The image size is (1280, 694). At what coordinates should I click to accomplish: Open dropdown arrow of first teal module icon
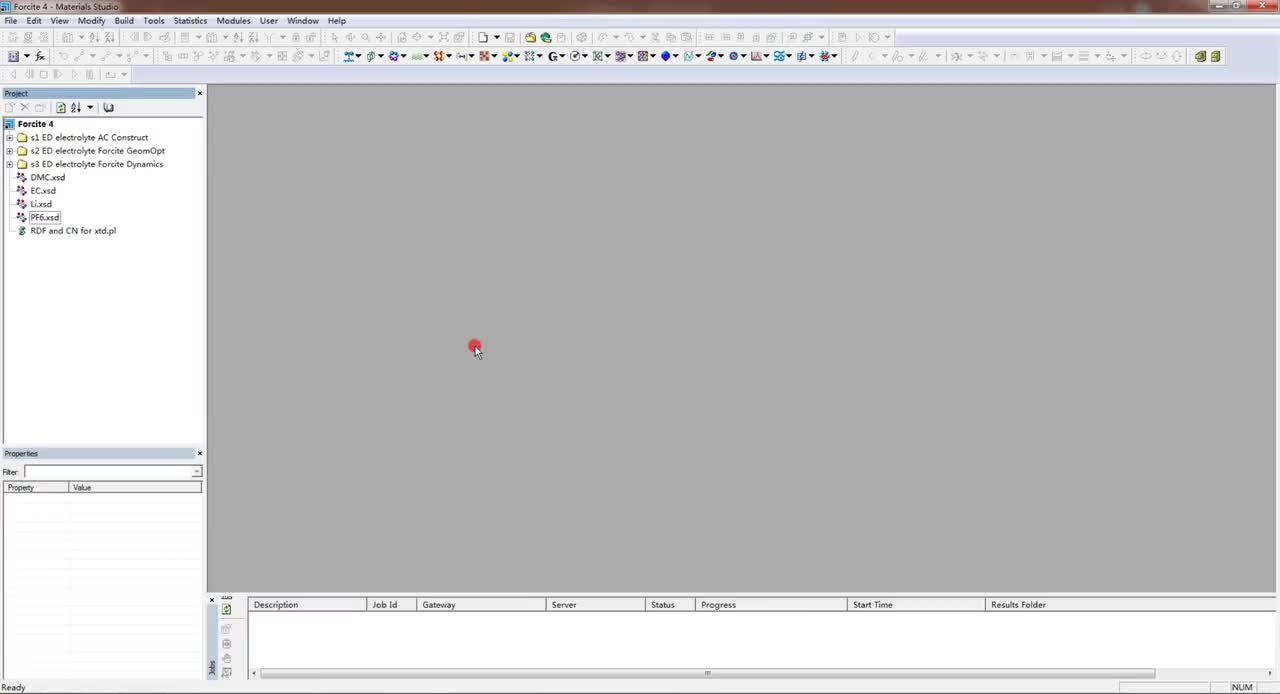tap(358, 56)
